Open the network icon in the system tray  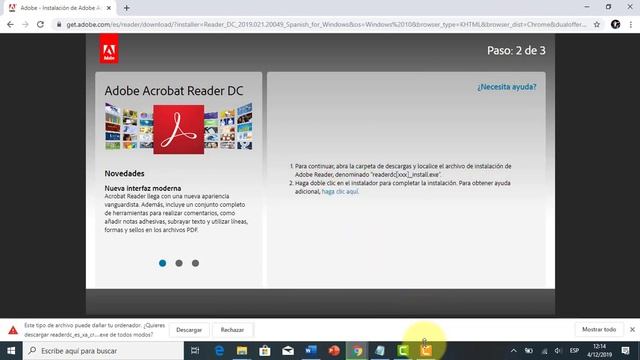click(x=544, y=351)
